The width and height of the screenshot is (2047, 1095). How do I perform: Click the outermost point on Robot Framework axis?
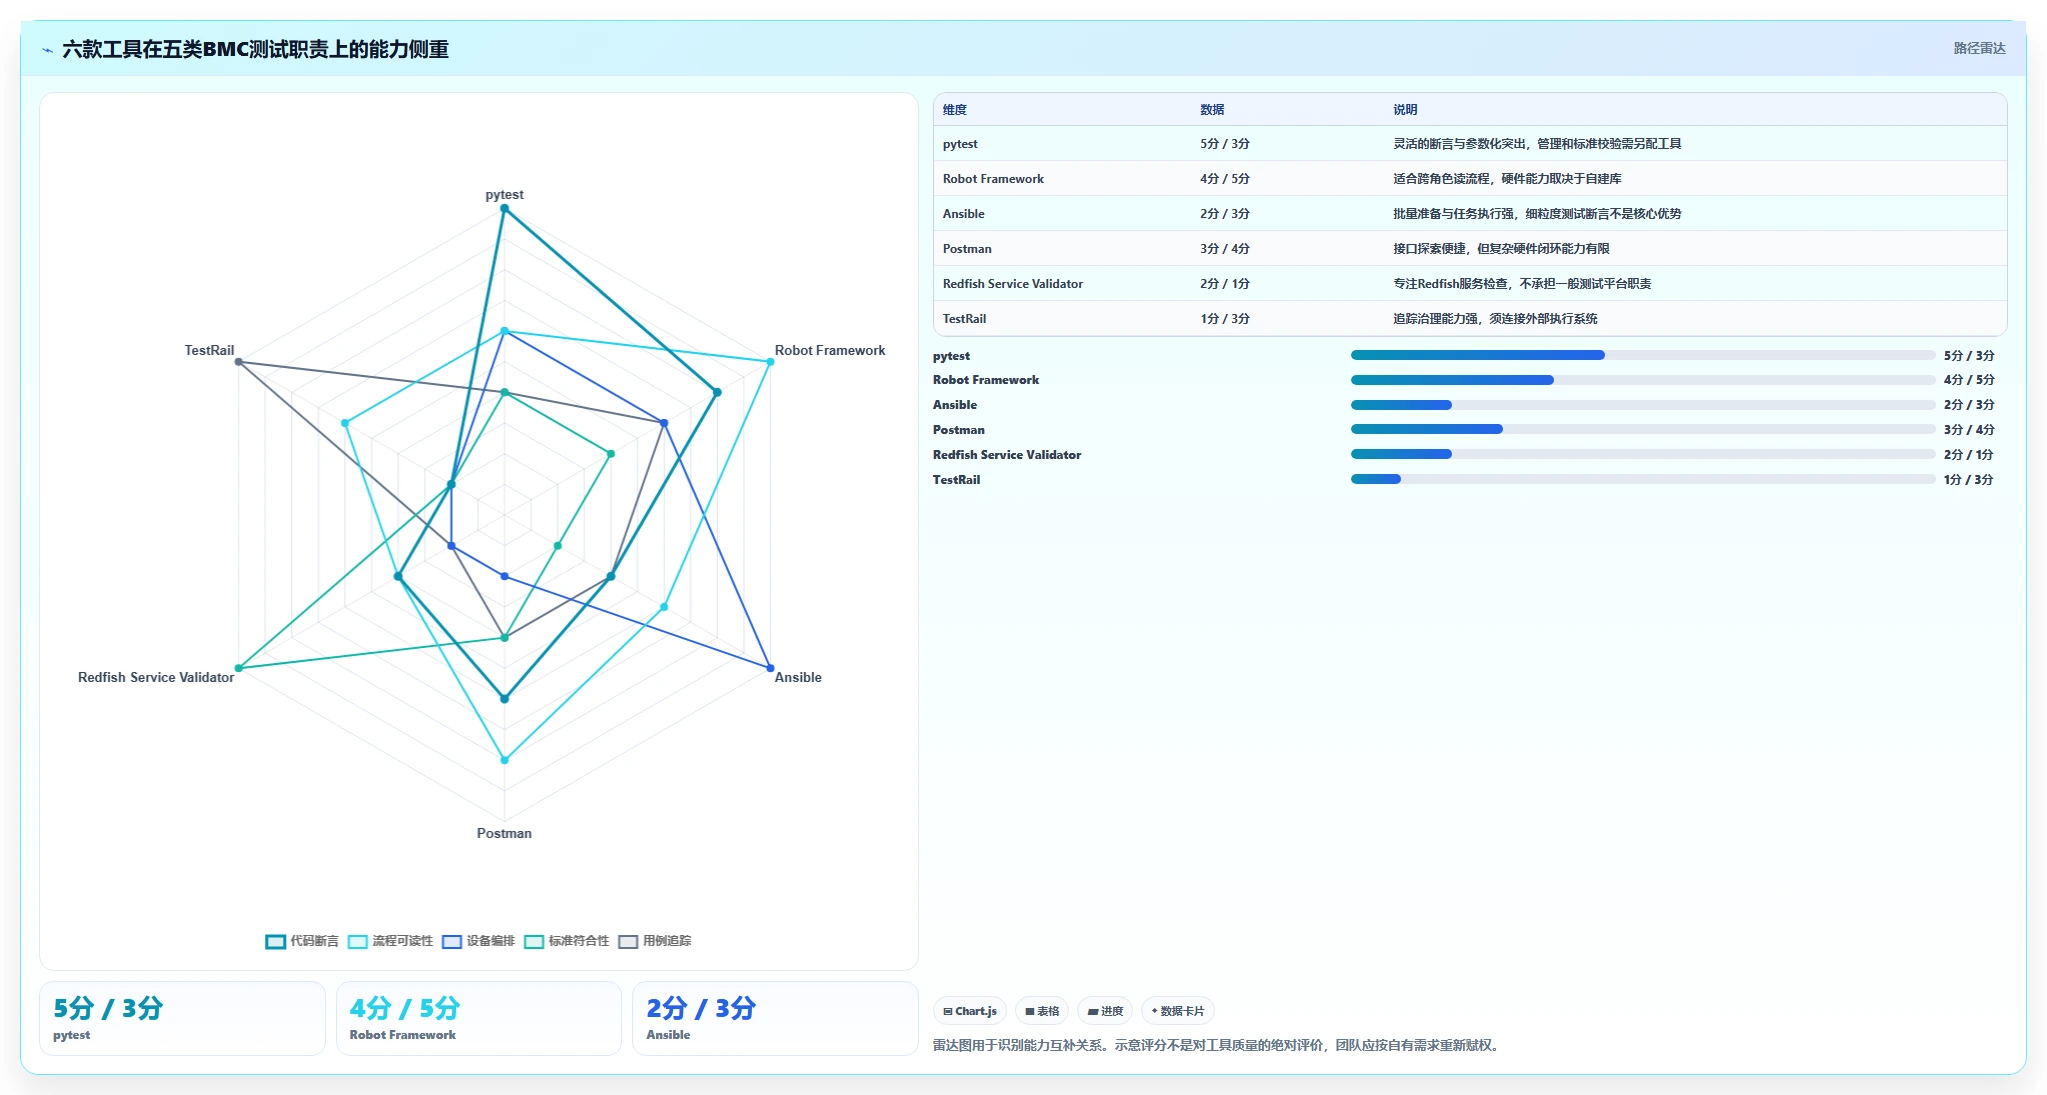(770, 362)
